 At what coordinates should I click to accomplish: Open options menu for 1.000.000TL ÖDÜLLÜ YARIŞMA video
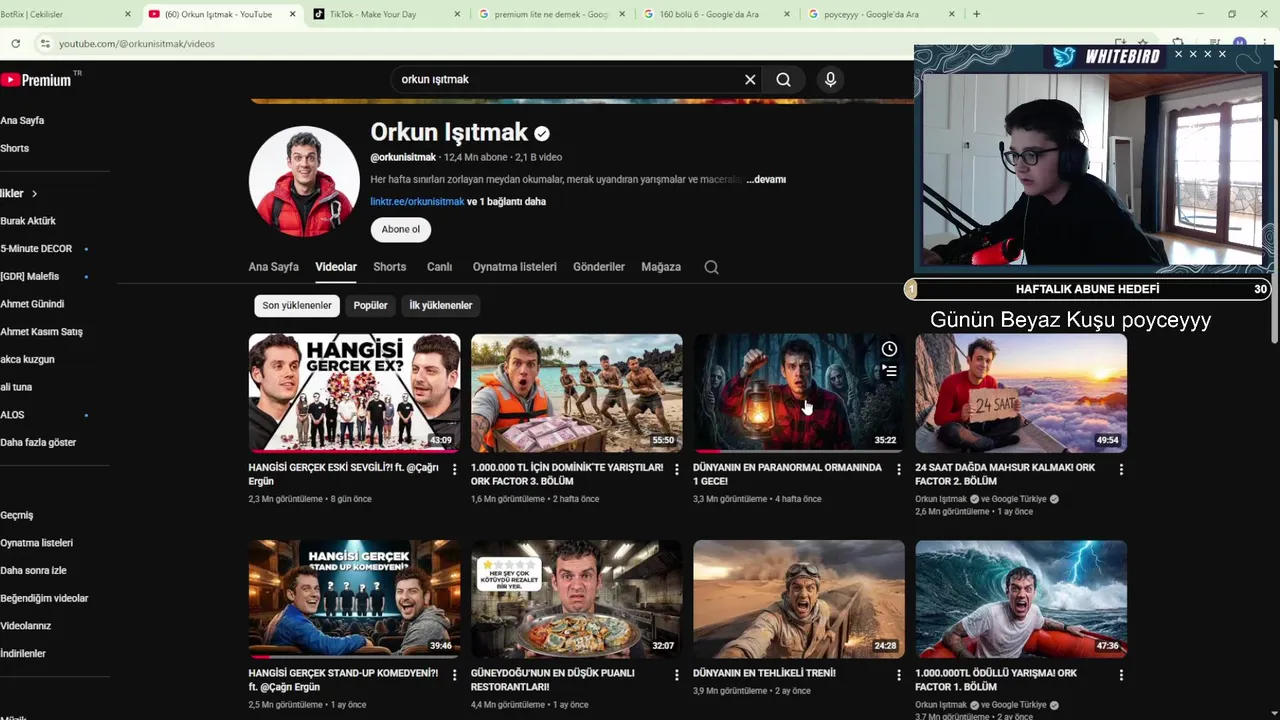click(1121, 675)
